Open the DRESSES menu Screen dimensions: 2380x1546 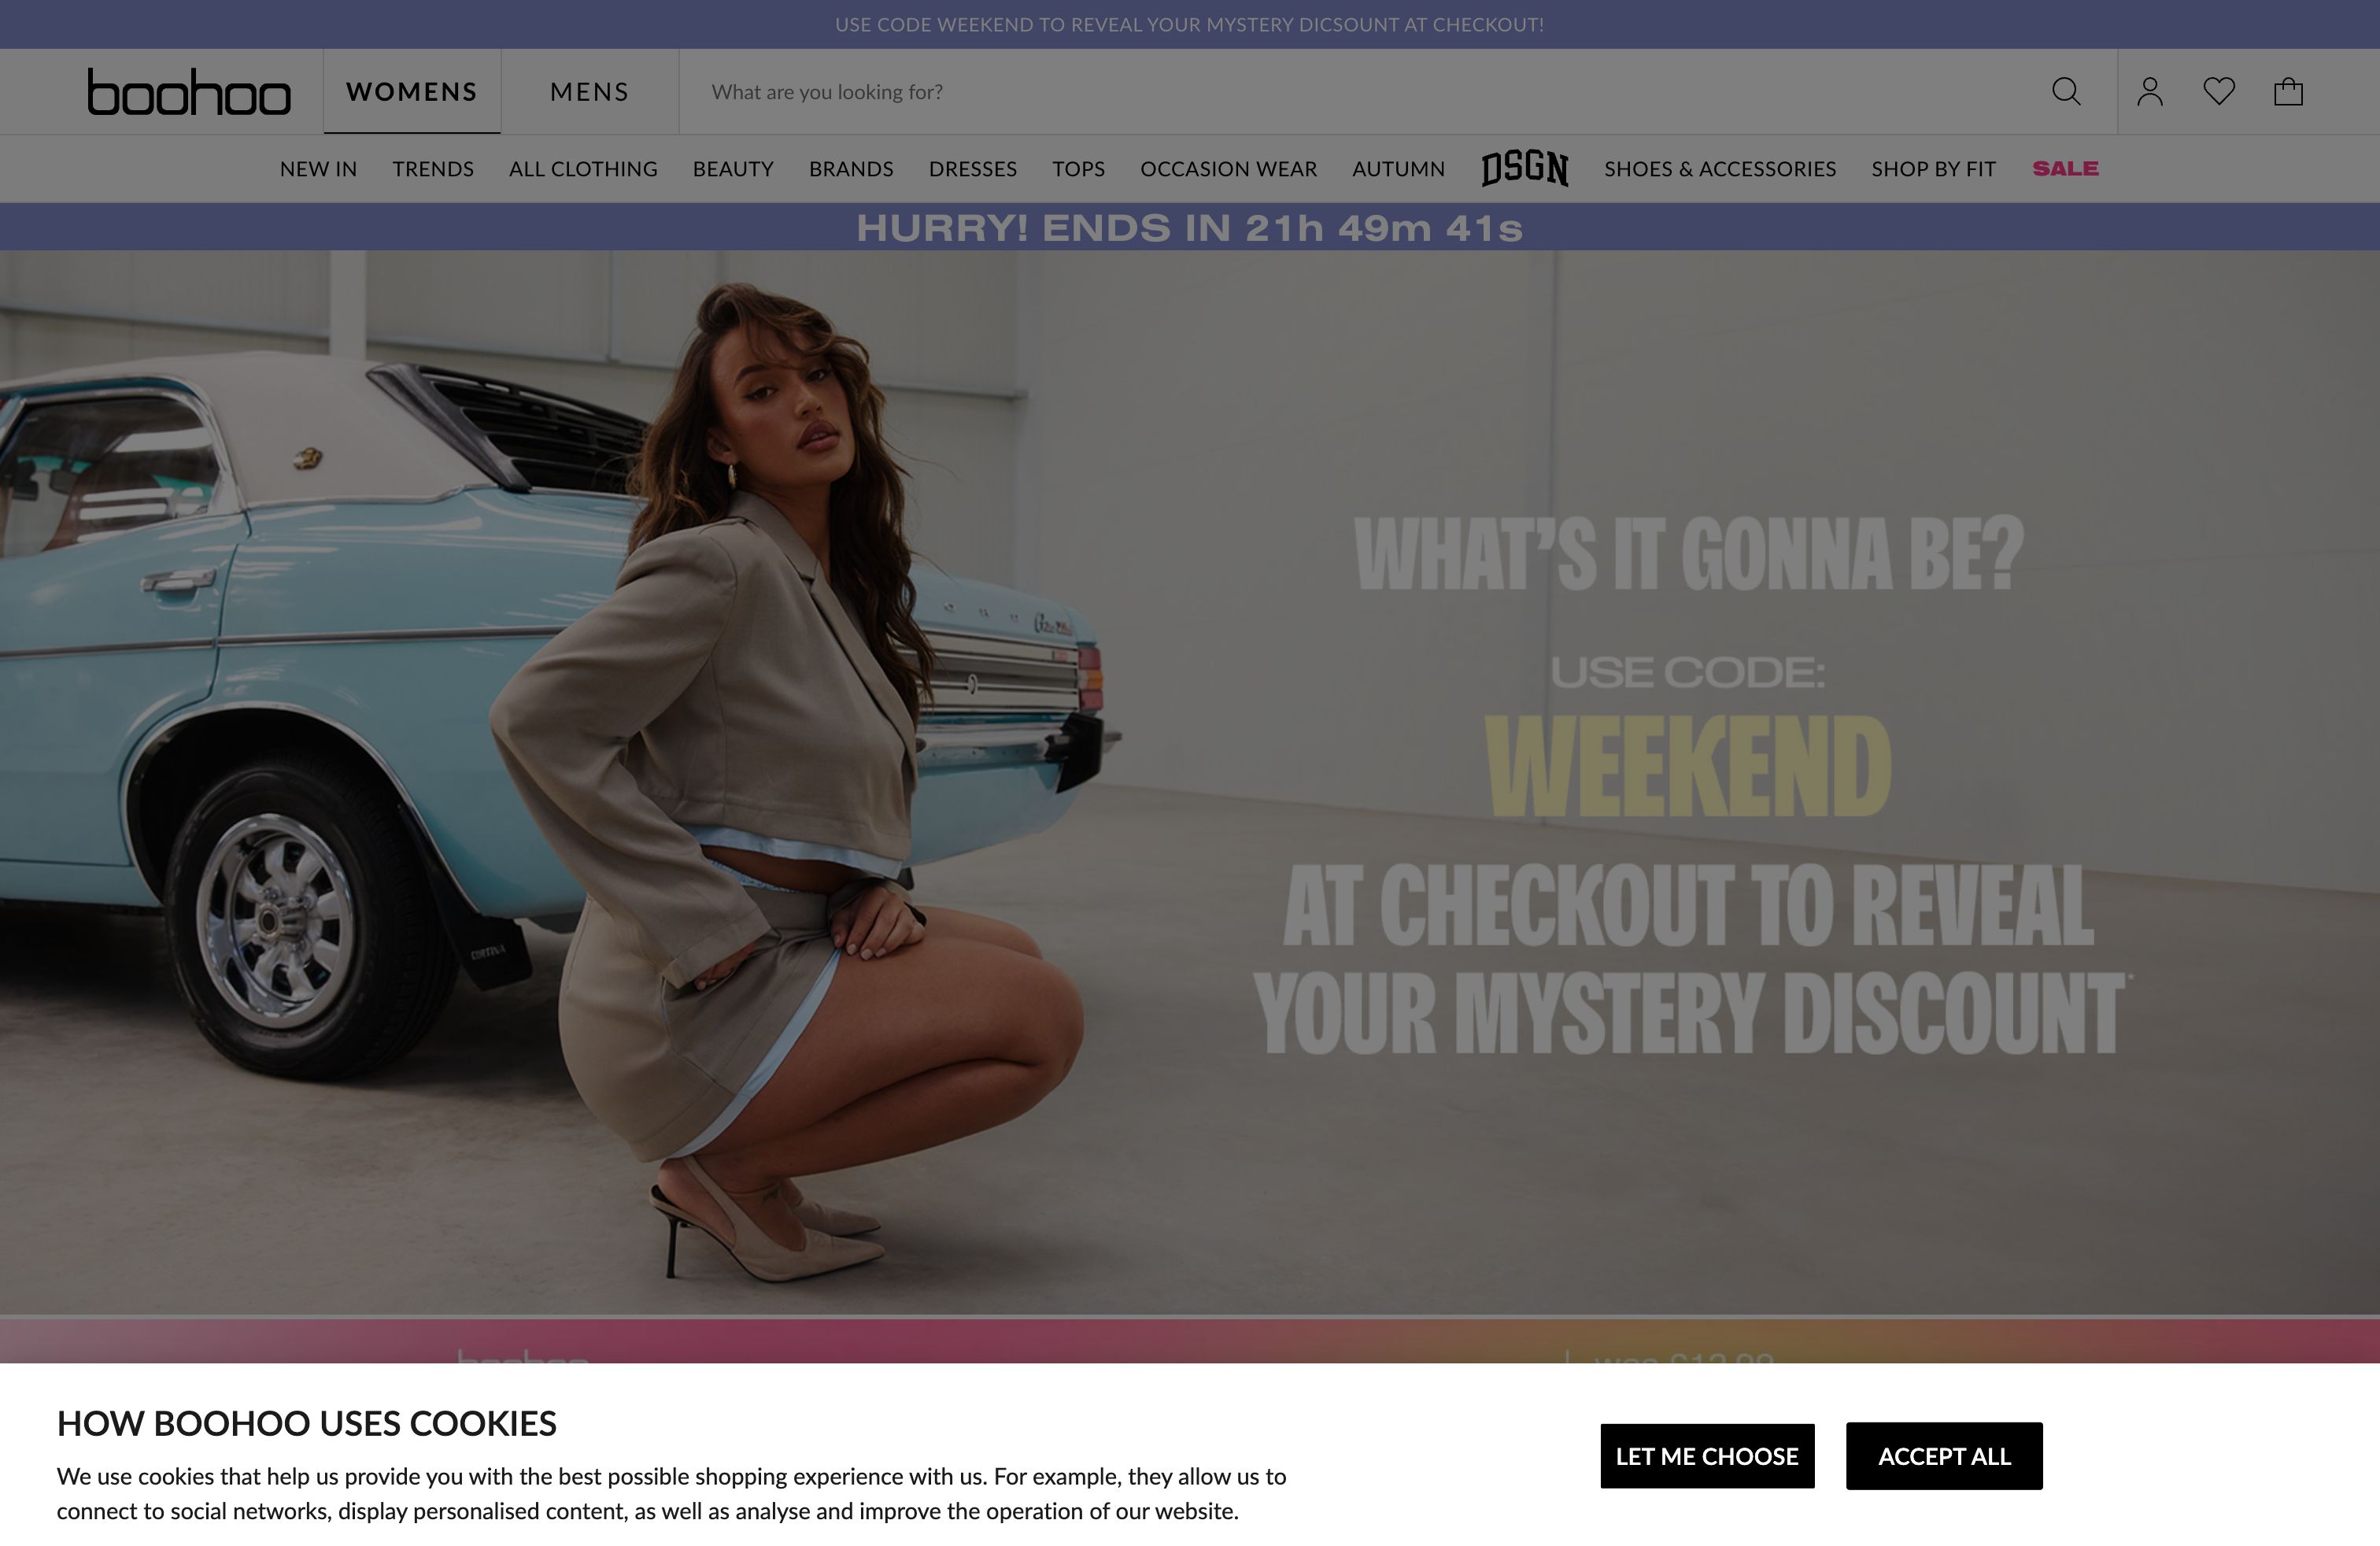point(973,169)
